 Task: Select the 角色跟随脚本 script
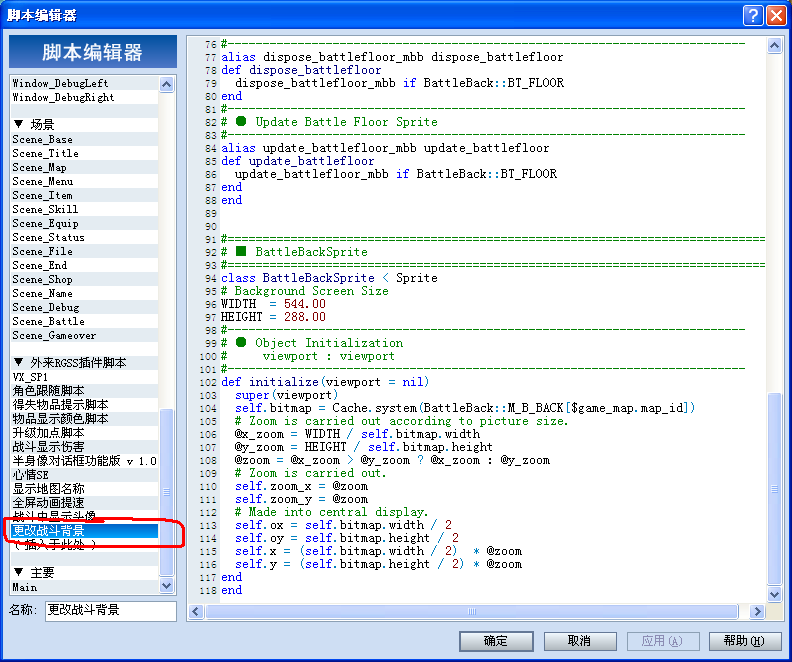pos(84,391)
